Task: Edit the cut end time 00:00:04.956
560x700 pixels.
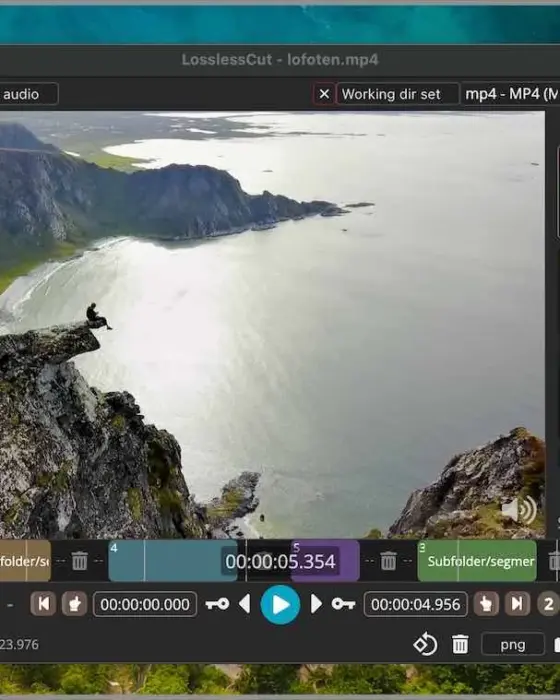Action: 415,604
